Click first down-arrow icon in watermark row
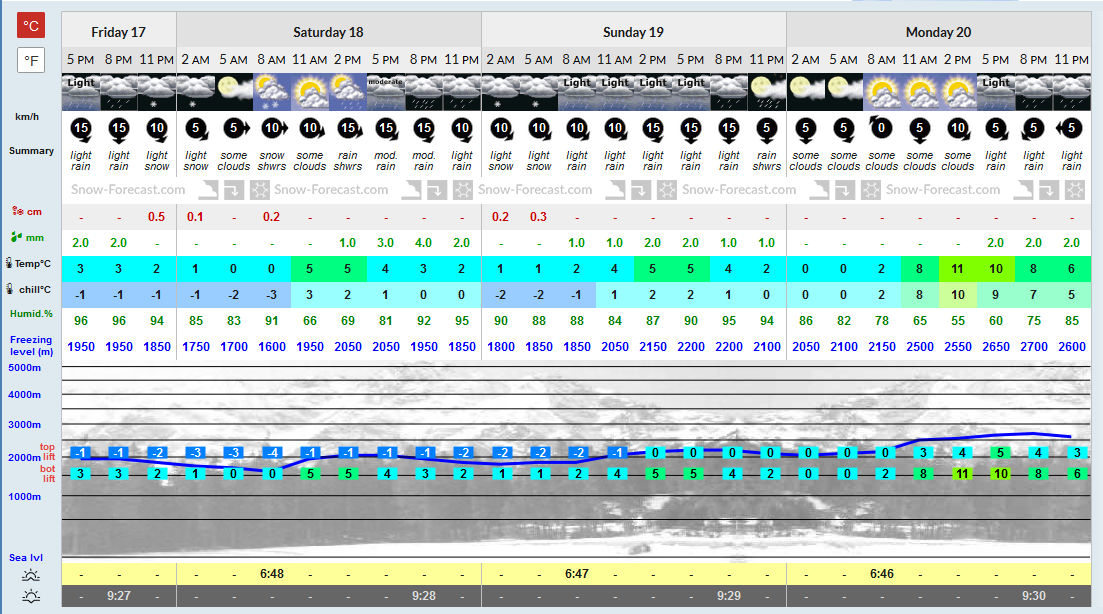Screen dimensions: 1103x614 [234, 190]
